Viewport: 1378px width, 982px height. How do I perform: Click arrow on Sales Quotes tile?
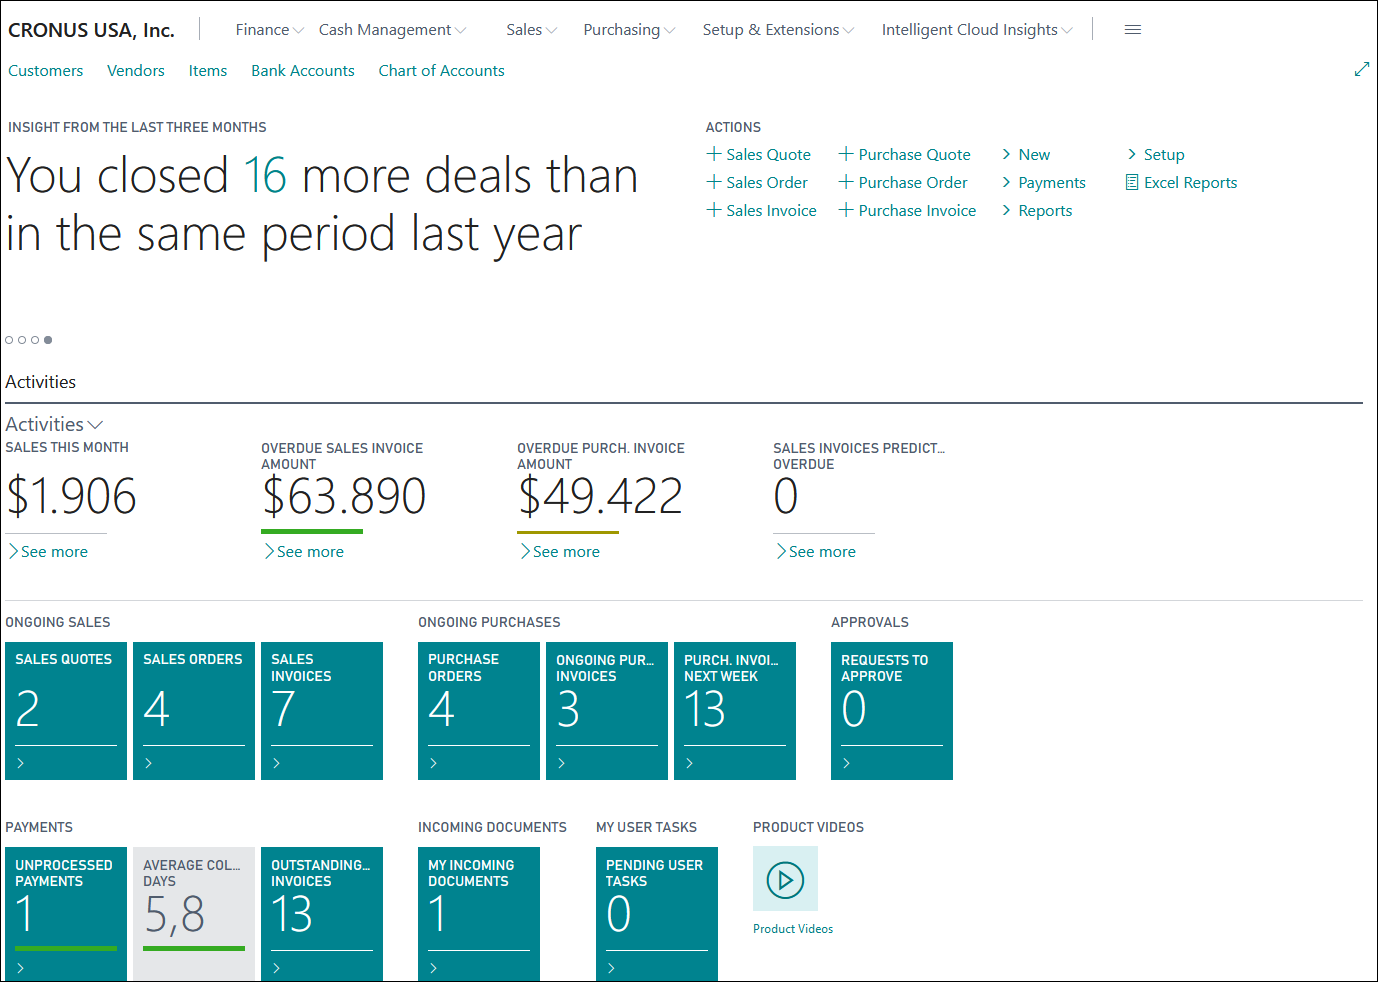(21, 763)
